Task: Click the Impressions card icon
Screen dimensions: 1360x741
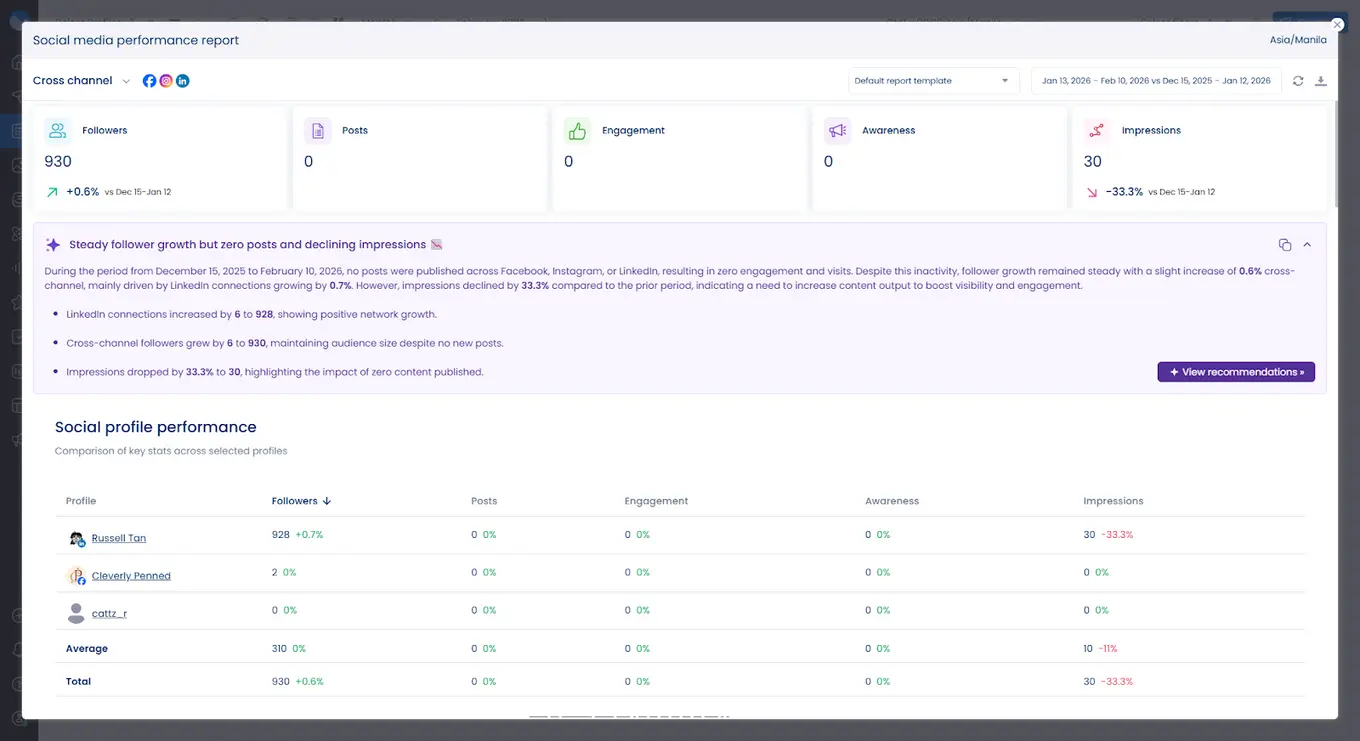Action: pyautogui.click(x=1097, y=131)
